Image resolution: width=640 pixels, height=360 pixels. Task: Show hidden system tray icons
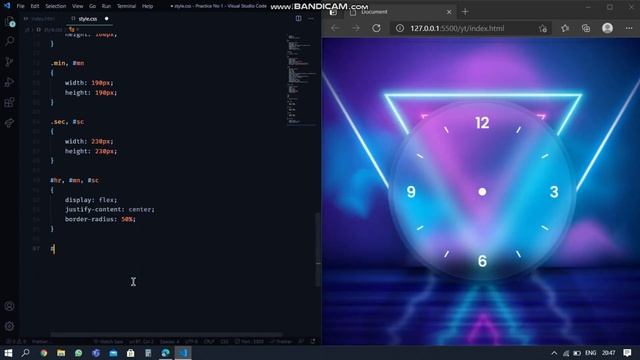554,353
